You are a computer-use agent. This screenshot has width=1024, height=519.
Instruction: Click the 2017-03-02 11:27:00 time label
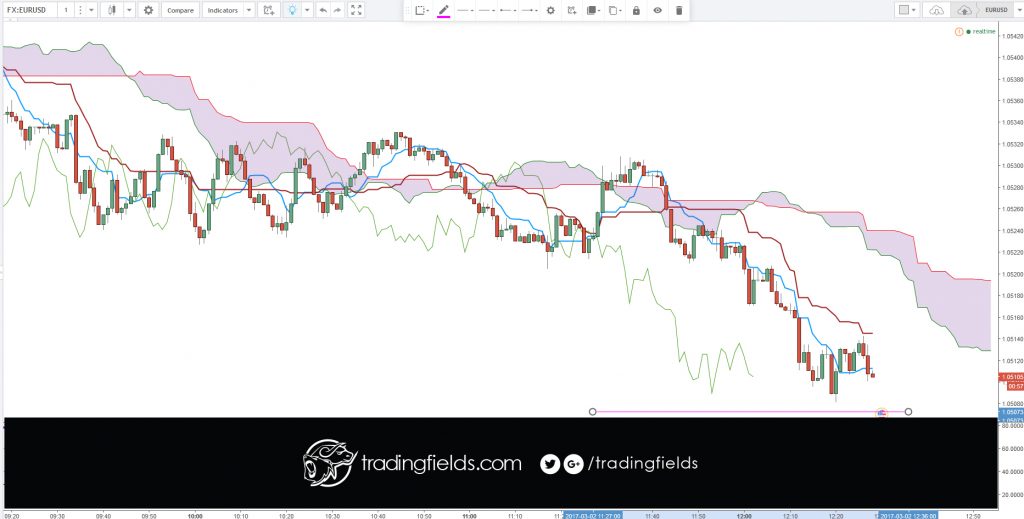tap(592, 514)
